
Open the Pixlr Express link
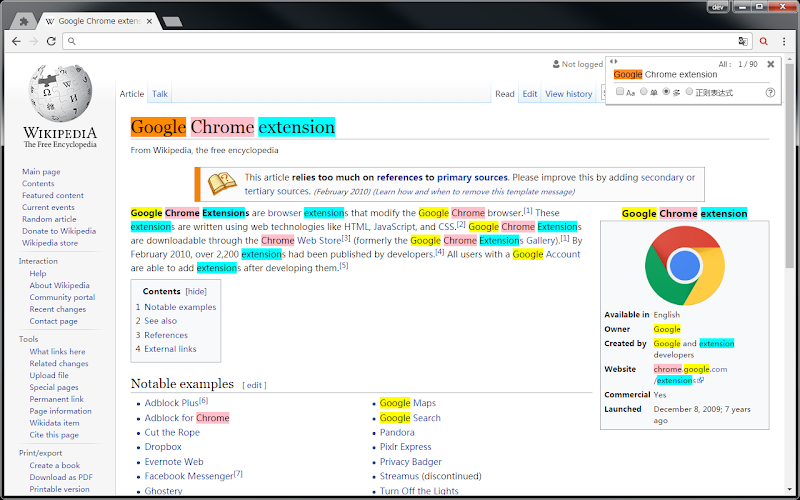point(405,447)
